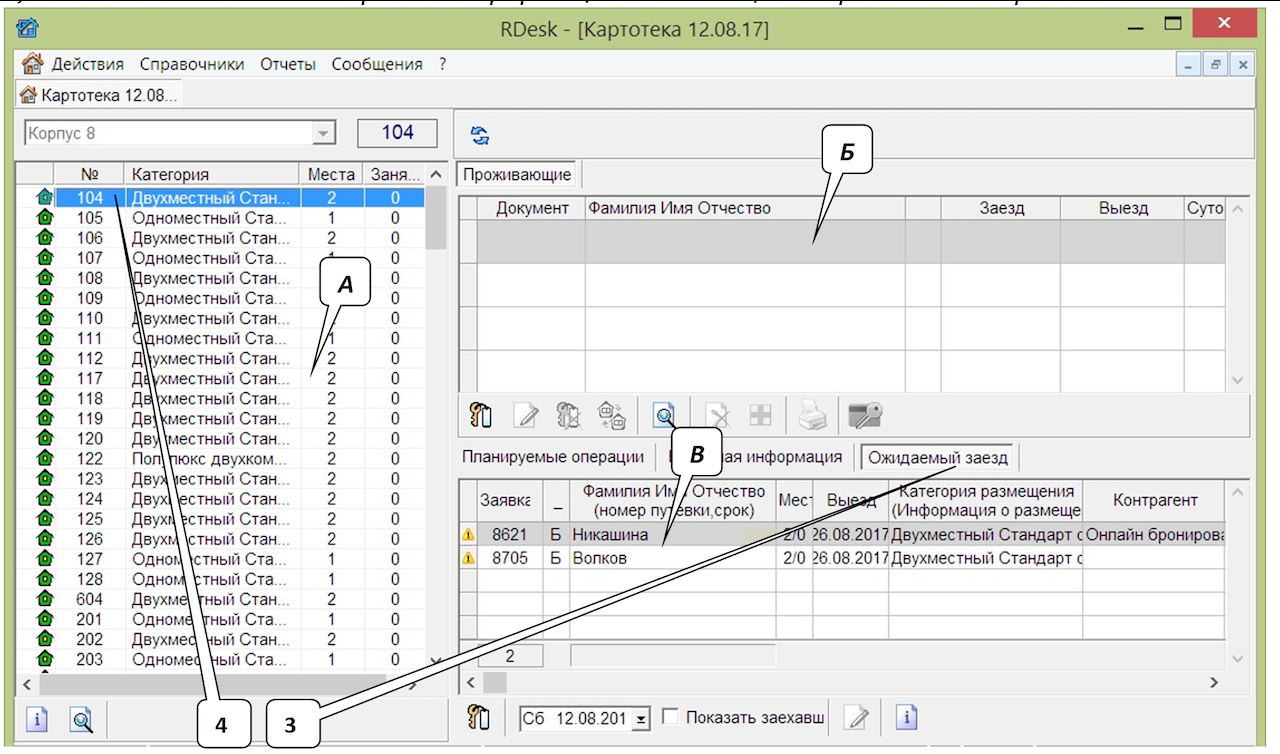Select room 105 in the room list

[x=90, y=218]
